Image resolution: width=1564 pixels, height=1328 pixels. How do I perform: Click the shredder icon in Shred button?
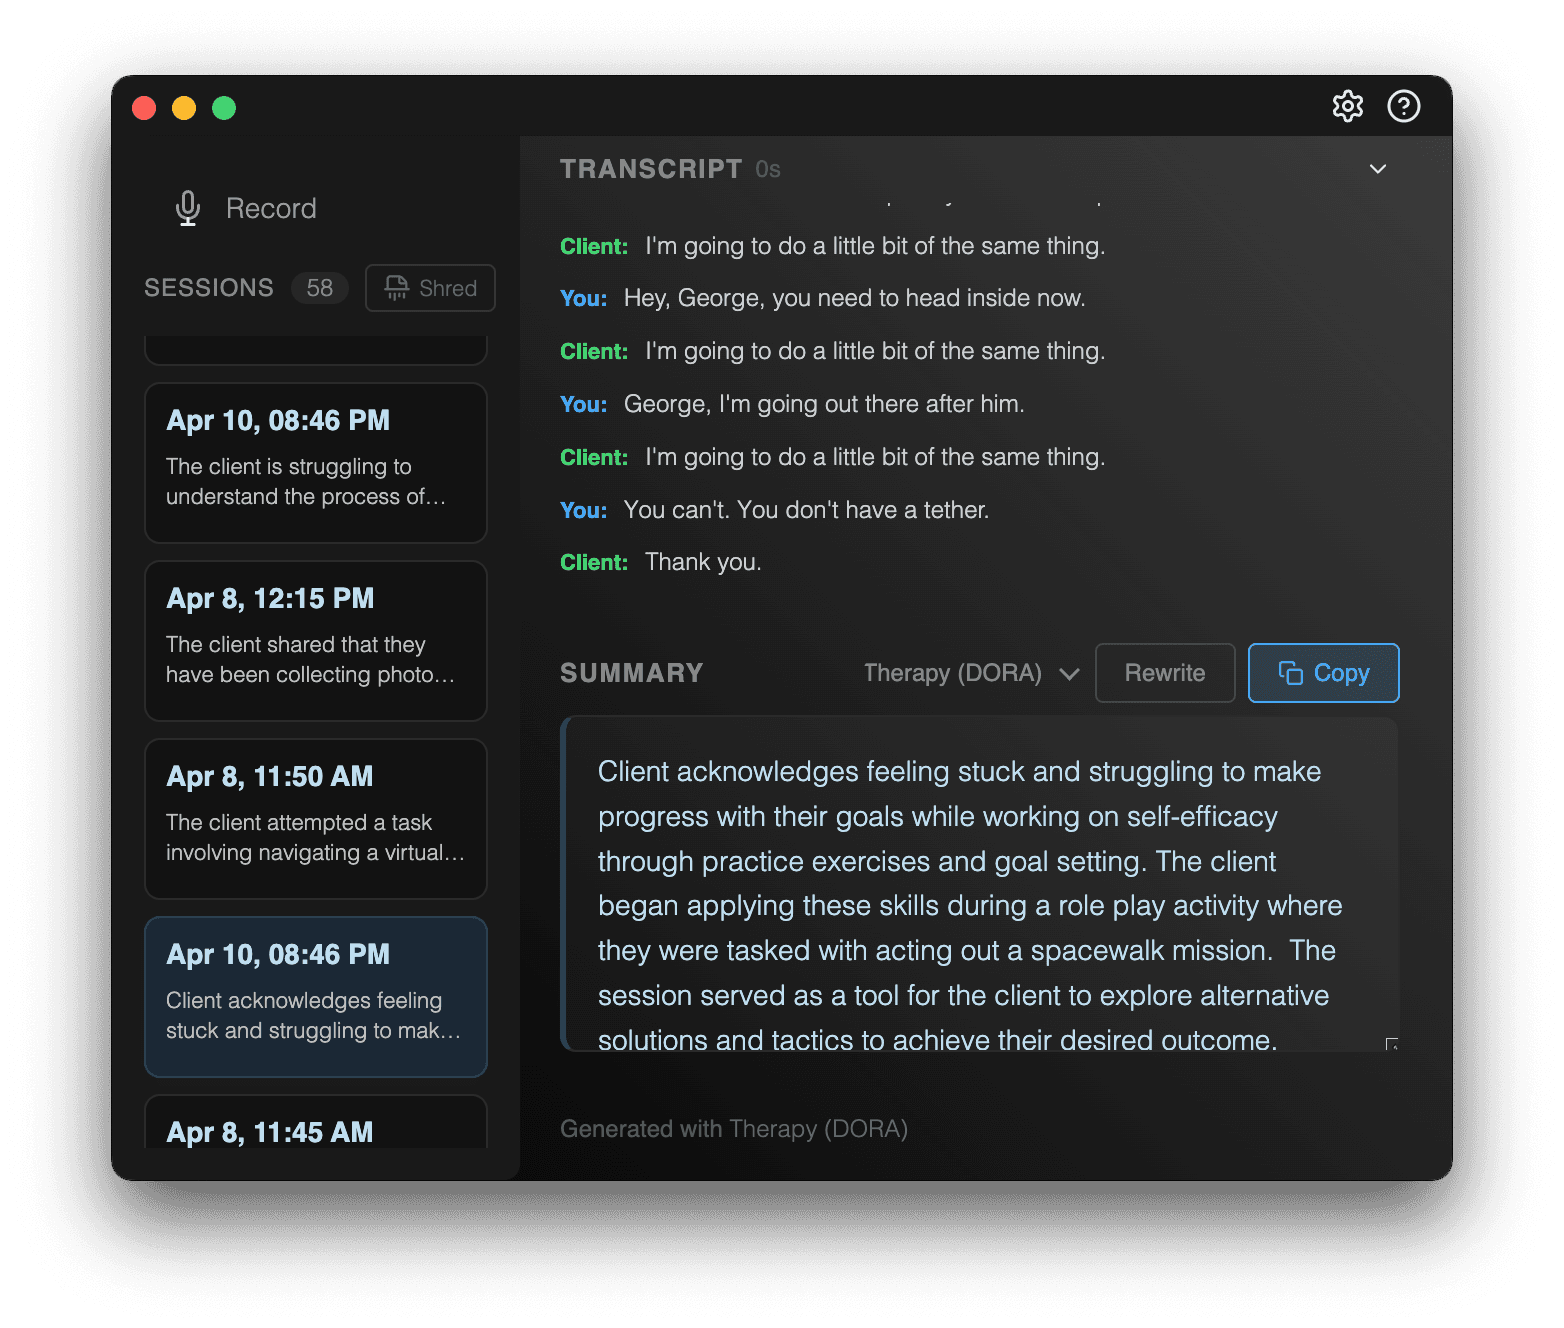tap(397, 288)
